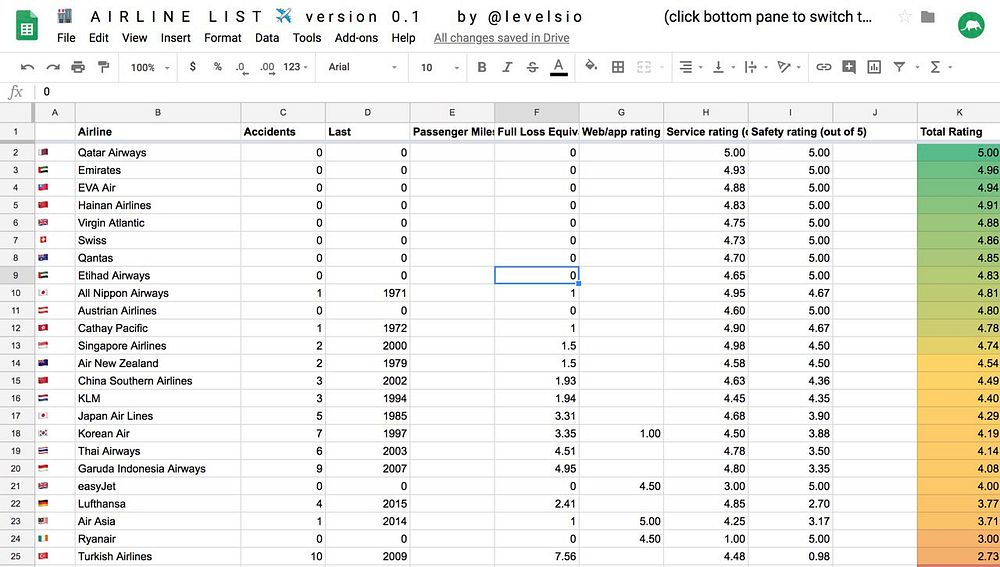Click the Insert chart icon
This screenshot has width=1000, height=567.
click(874, 67)
